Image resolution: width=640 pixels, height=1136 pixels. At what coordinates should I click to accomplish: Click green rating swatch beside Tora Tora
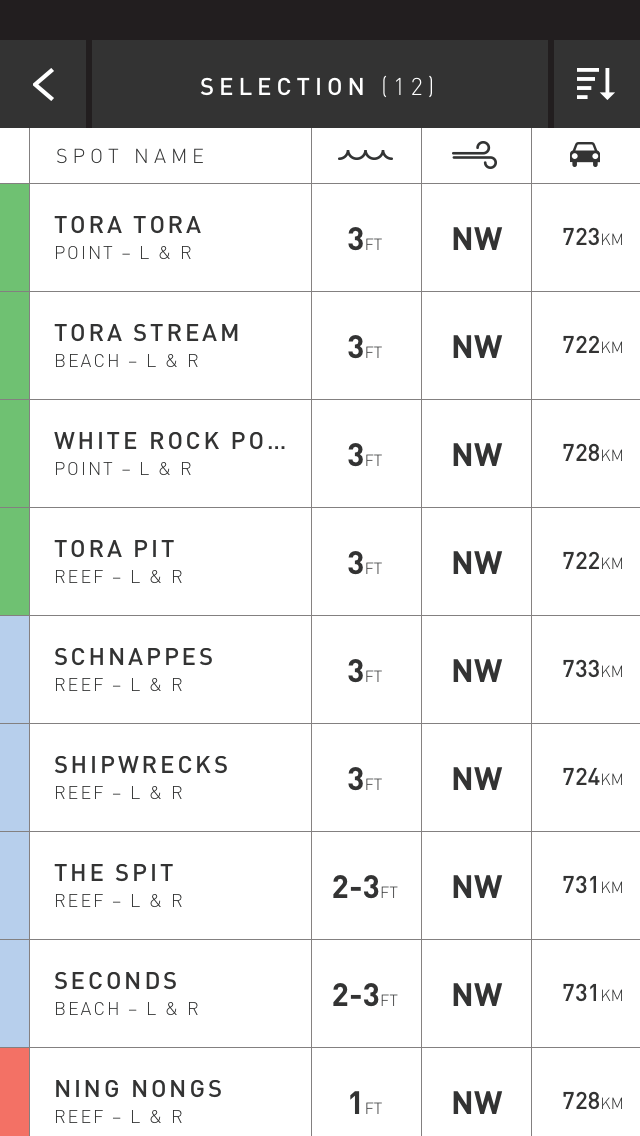(15, 237)
